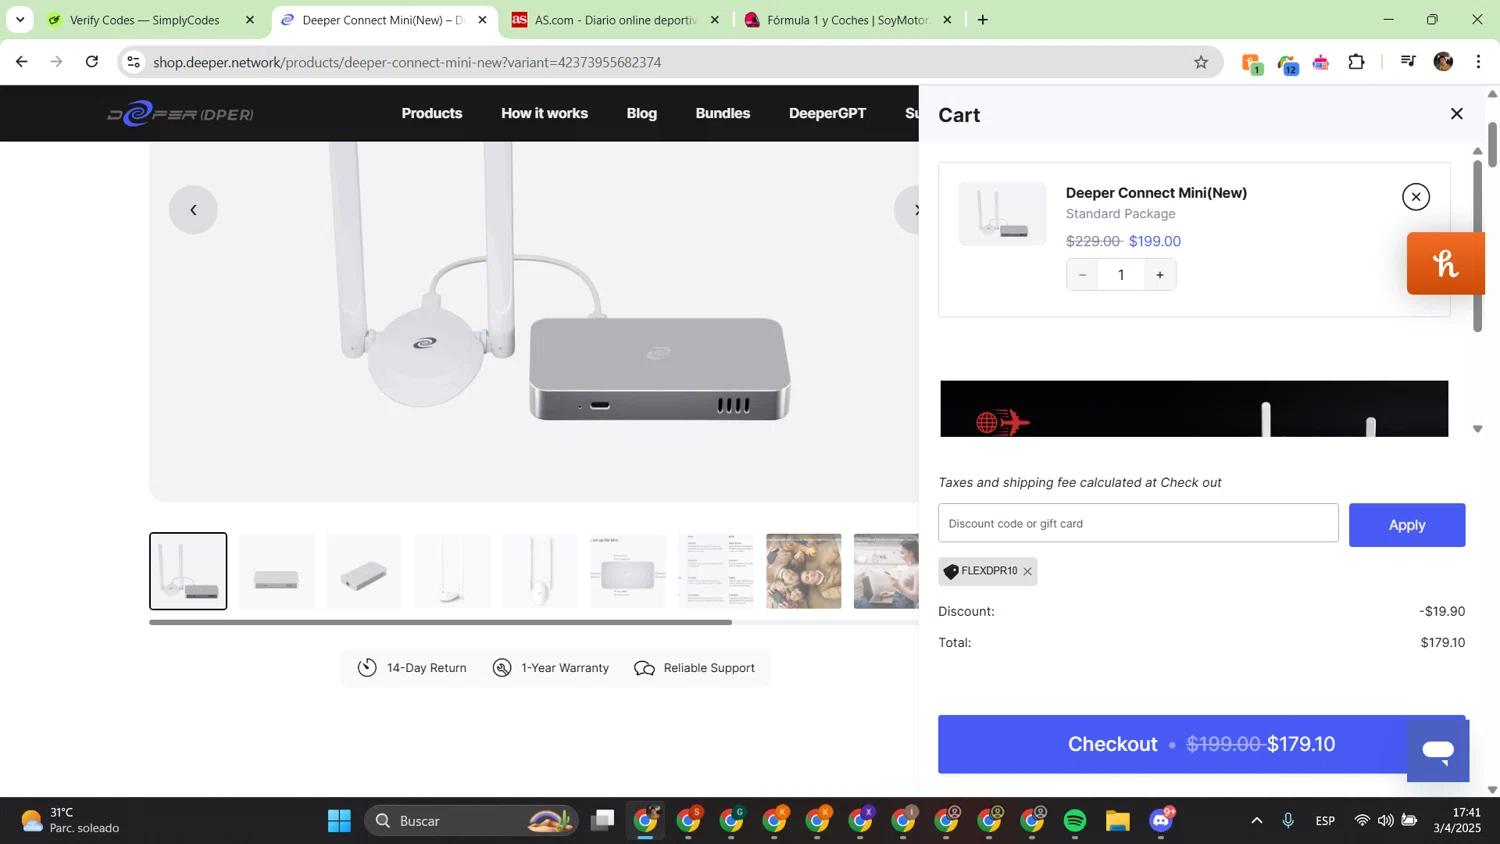Click the 1-Year Warranty badge
1500x844 pixels.
[x=551, y=668]
